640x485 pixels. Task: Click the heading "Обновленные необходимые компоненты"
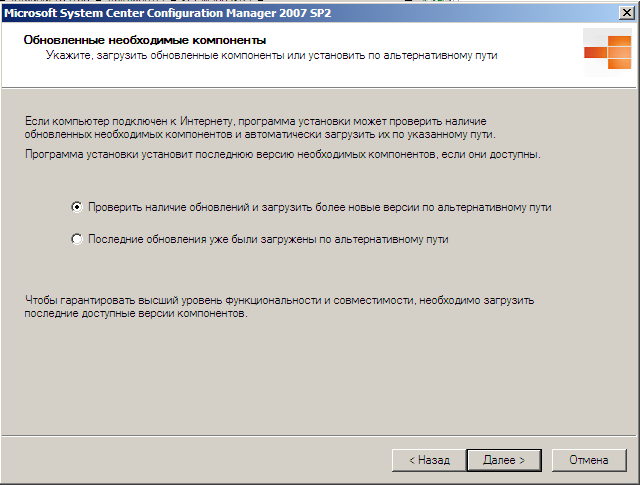(139, 39)
